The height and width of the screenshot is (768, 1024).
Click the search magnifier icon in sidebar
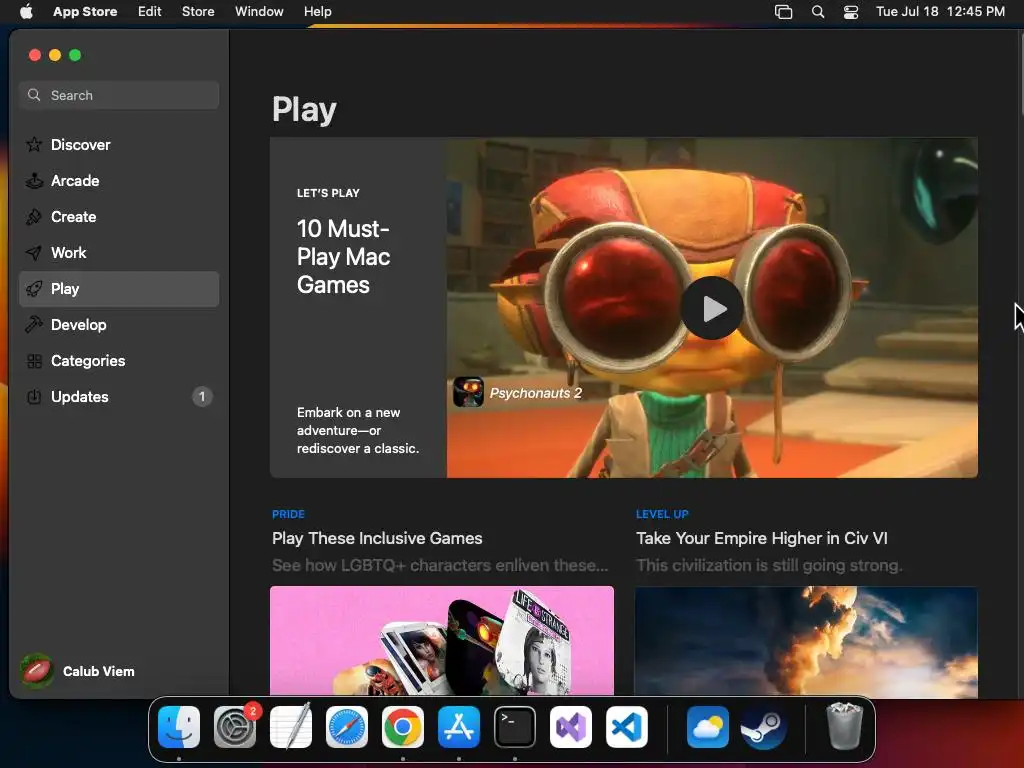click(x=34, y=95)
